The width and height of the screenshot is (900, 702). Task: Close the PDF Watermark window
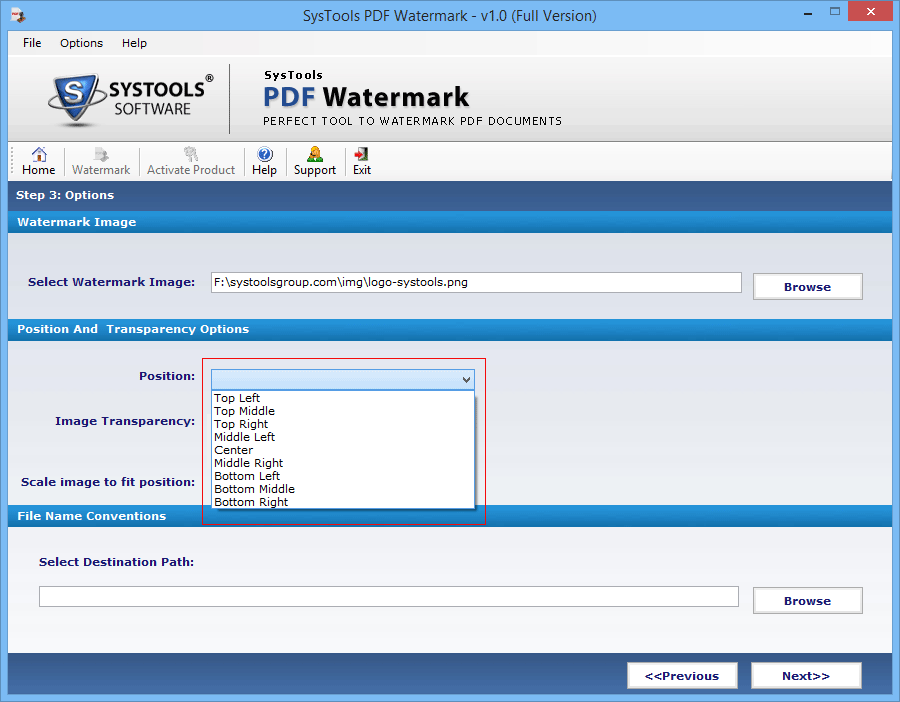871,11
